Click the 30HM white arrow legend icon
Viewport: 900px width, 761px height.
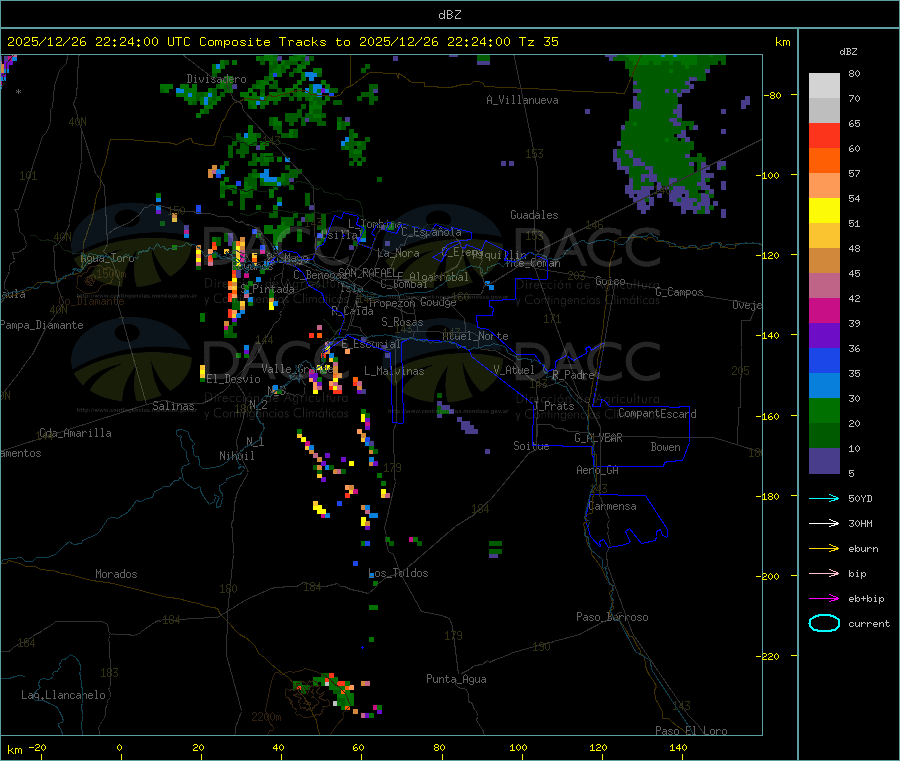pos(824,523)
